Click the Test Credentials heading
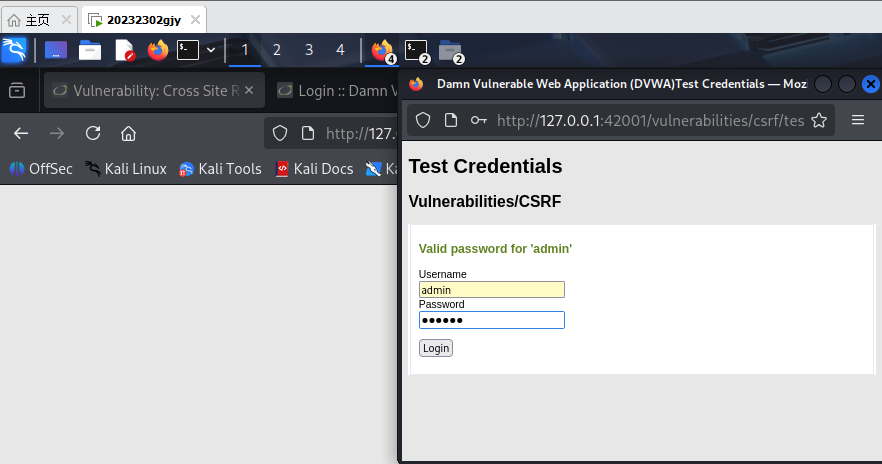 point(485,166)
